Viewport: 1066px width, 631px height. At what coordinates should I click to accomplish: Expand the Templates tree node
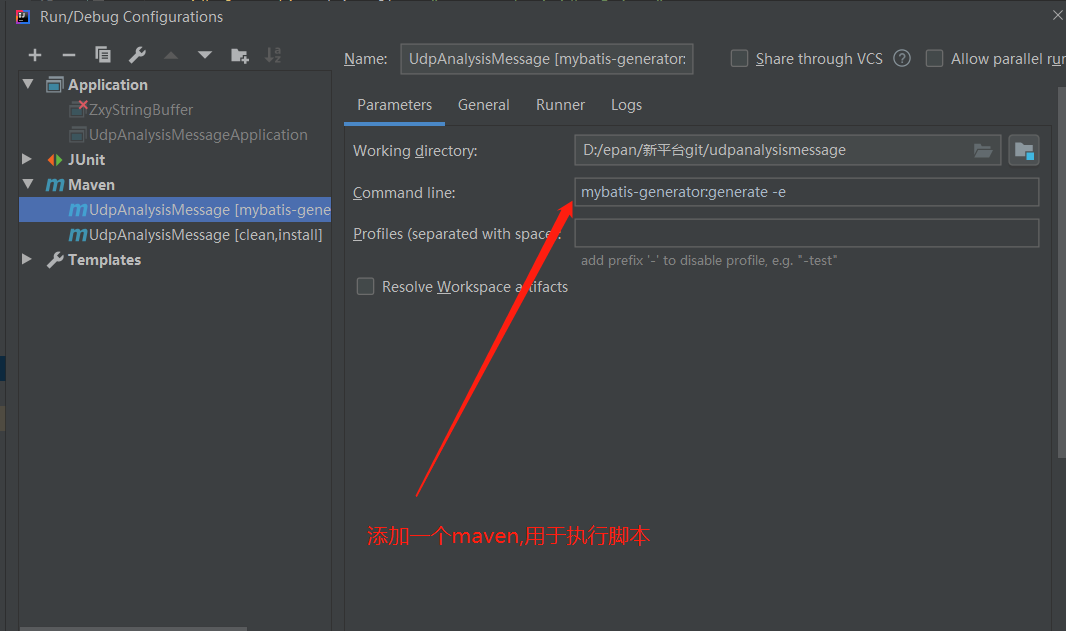(x=27, y=259)
